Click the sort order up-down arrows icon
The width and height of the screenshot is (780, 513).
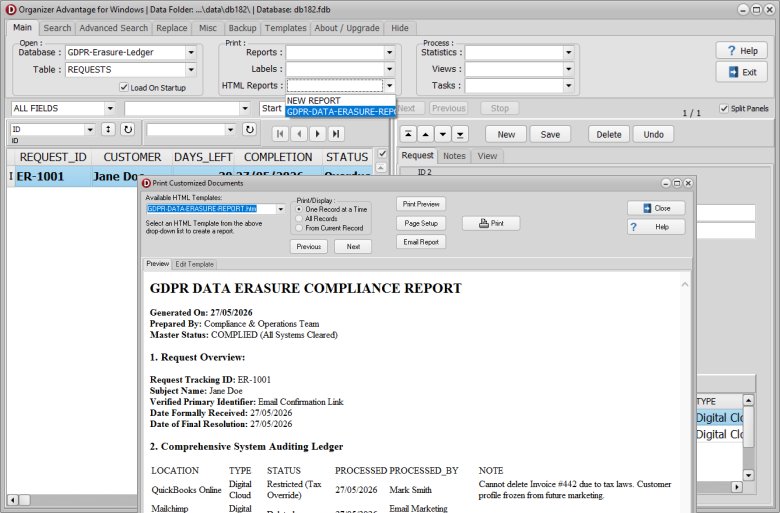click(x=108, y=129)
